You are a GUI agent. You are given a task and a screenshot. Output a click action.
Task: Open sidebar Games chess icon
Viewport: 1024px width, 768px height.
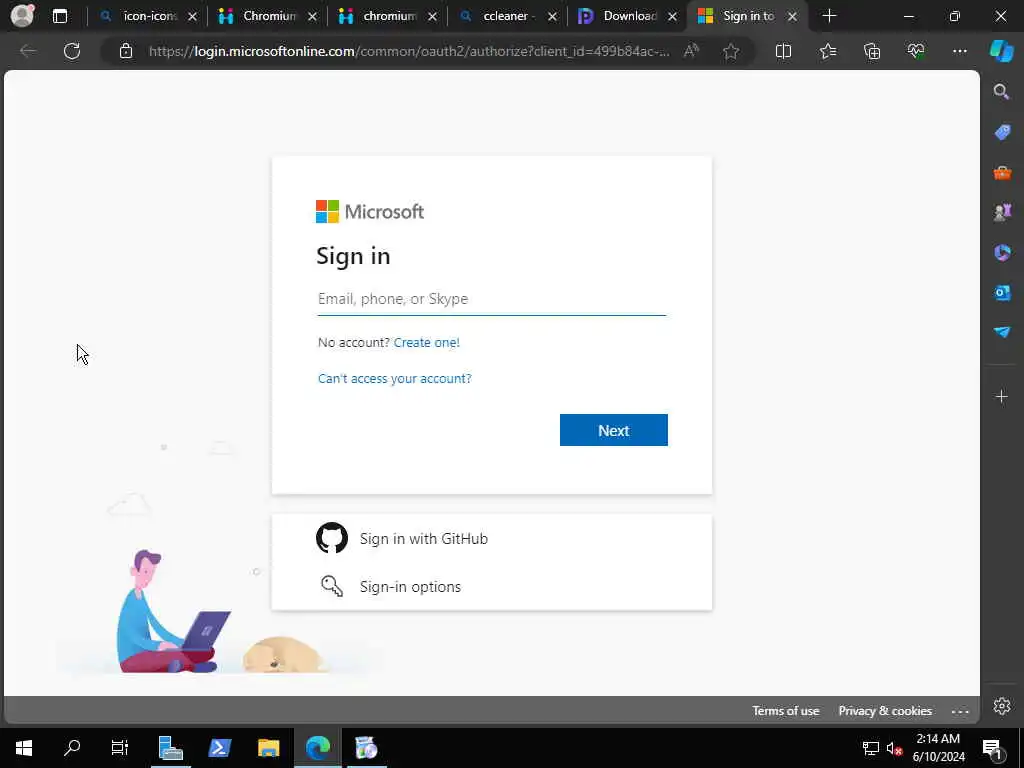1002,212
